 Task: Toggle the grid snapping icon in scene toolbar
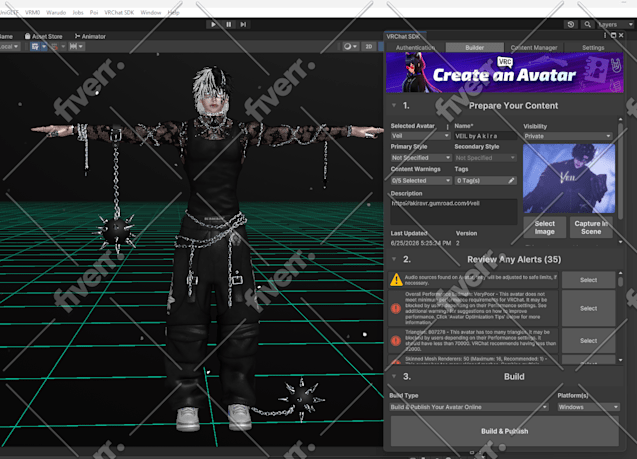pos(35,46)
